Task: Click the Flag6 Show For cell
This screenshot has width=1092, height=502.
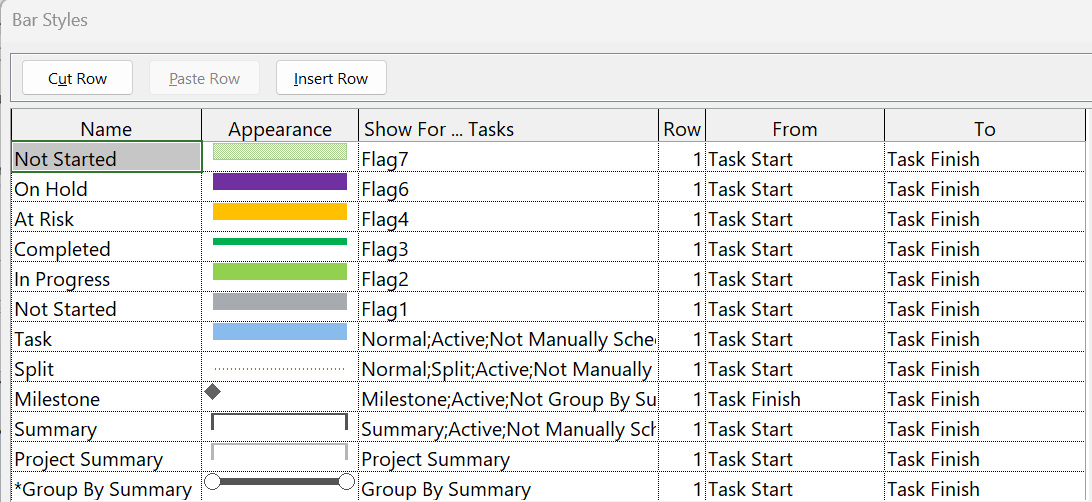Action: pos(508,188)
